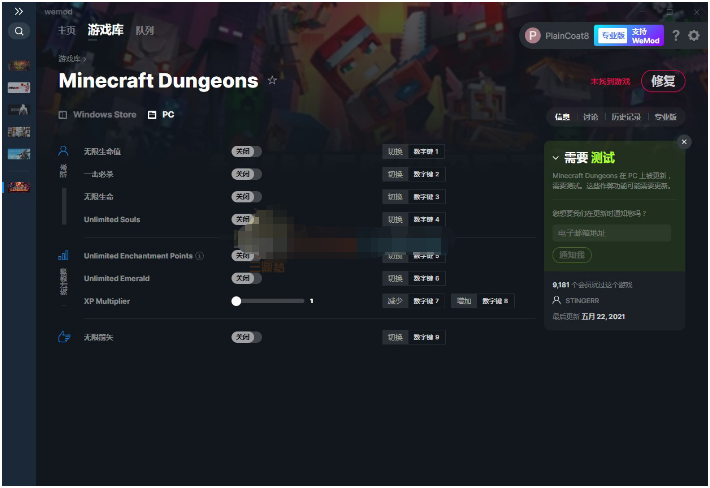Viewport: 710px width, 488px height.
Task: Toggle 无限生命 cheat switch
Action: (246, 196)
